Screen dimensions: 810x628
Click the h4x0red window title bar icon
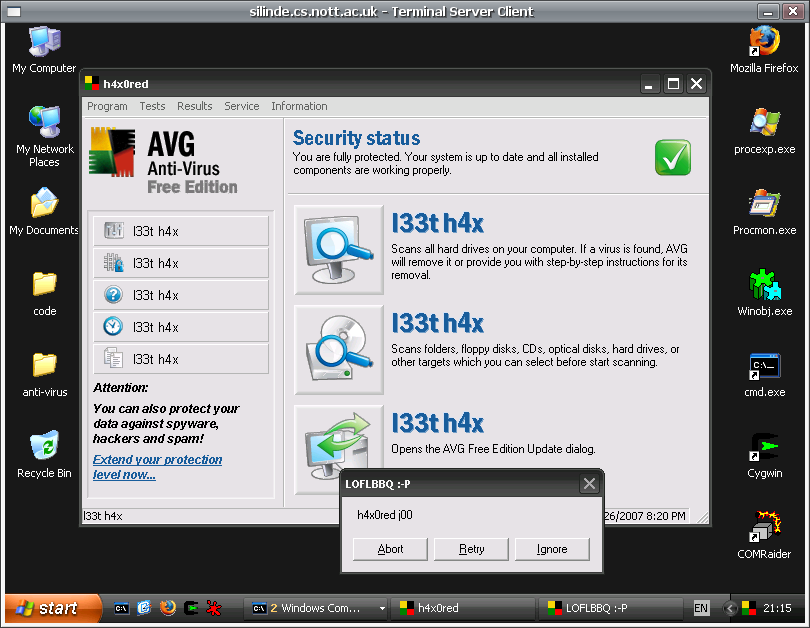[x=92, y=84]
